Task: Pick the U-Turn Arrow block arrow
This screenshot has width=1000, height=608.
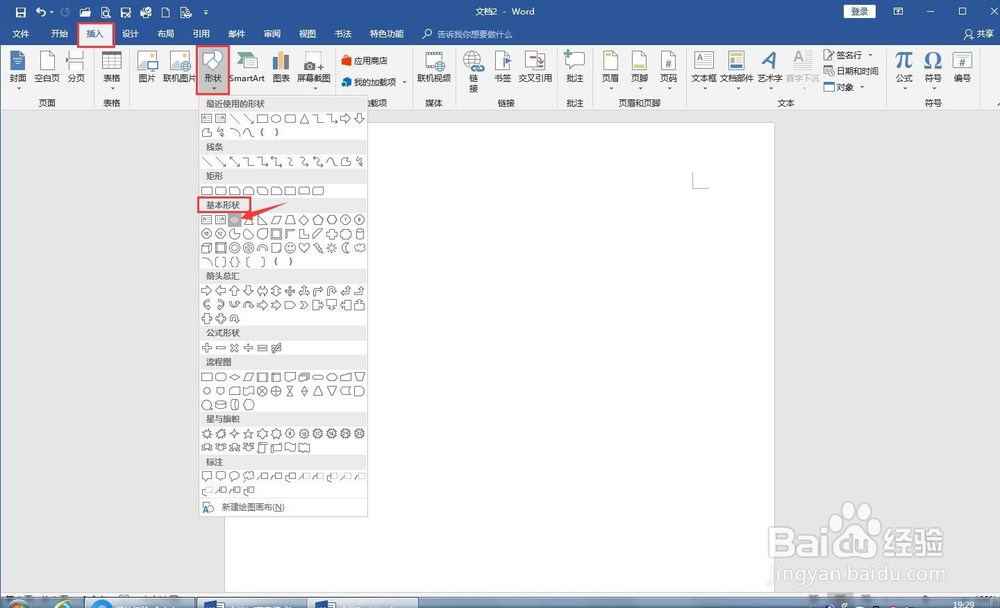Action: [332, 290]
